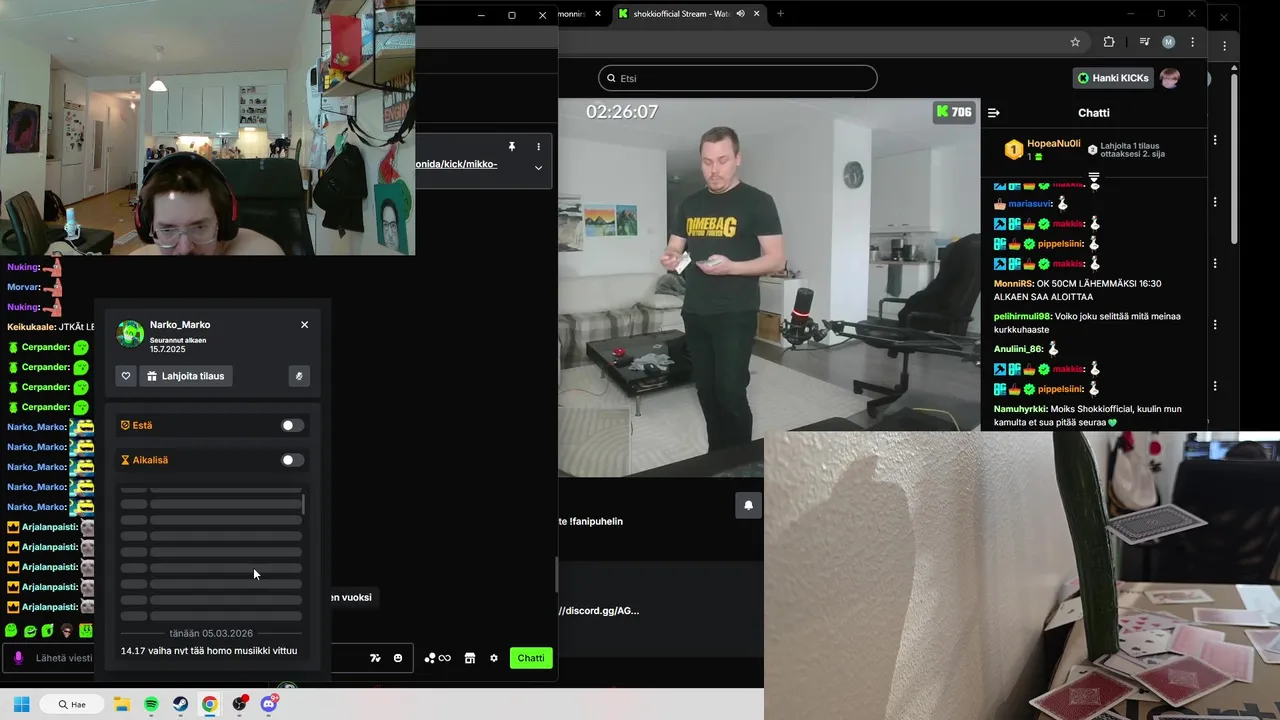
Task: Open the three-dot menu beside pin icon
Action: [x=538, y=146]
